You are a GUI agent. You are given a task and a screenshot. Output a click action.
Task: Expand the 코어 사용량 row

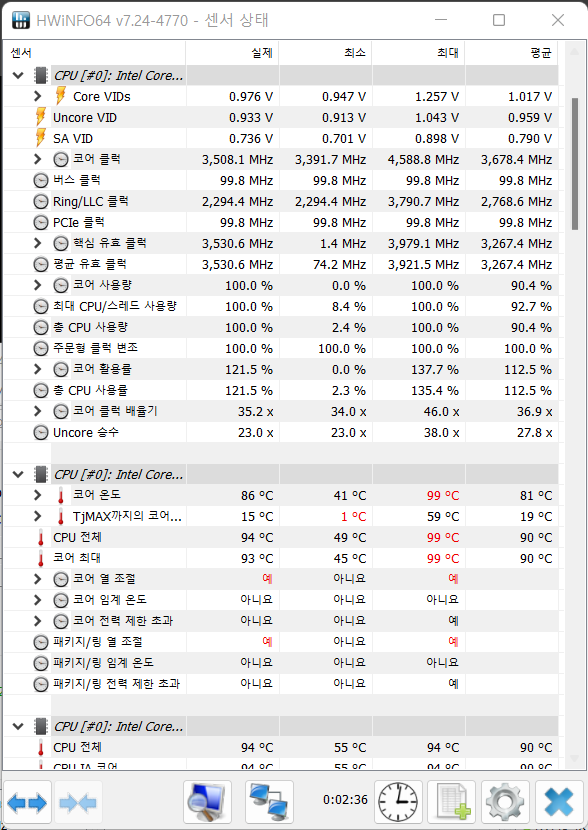tap(37, 285)
